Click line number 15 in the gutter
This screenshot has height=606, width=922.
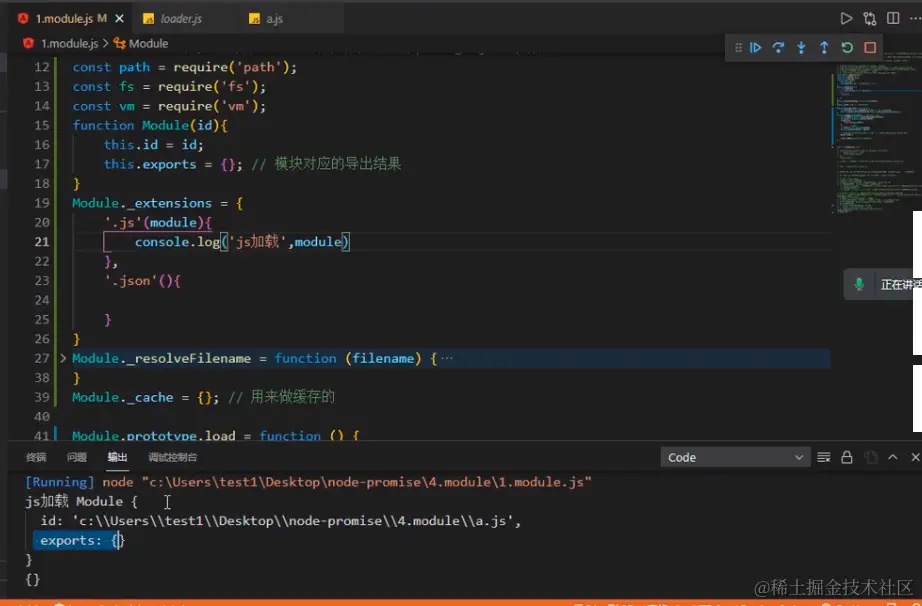point(42,125)
